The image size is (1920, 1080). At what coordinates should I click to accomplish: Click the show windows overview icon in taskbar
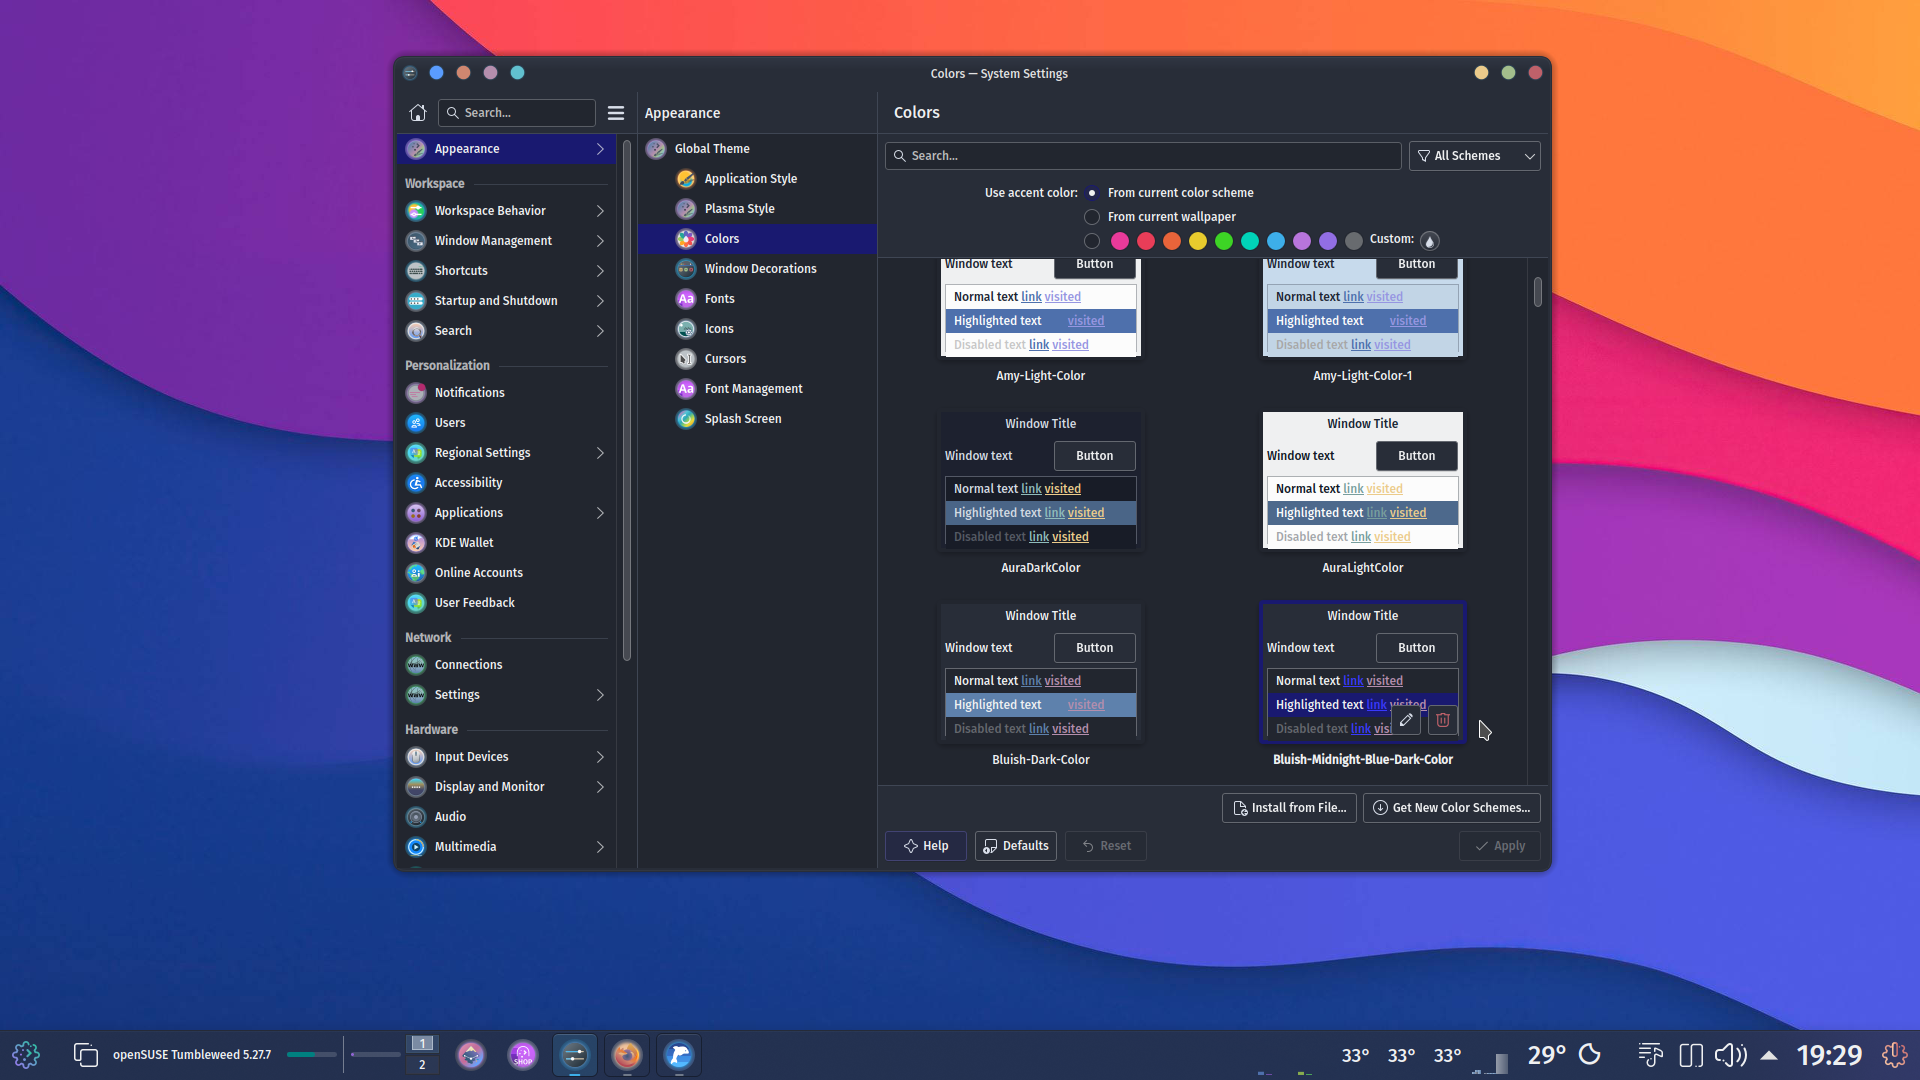[x=86, y=1055]
